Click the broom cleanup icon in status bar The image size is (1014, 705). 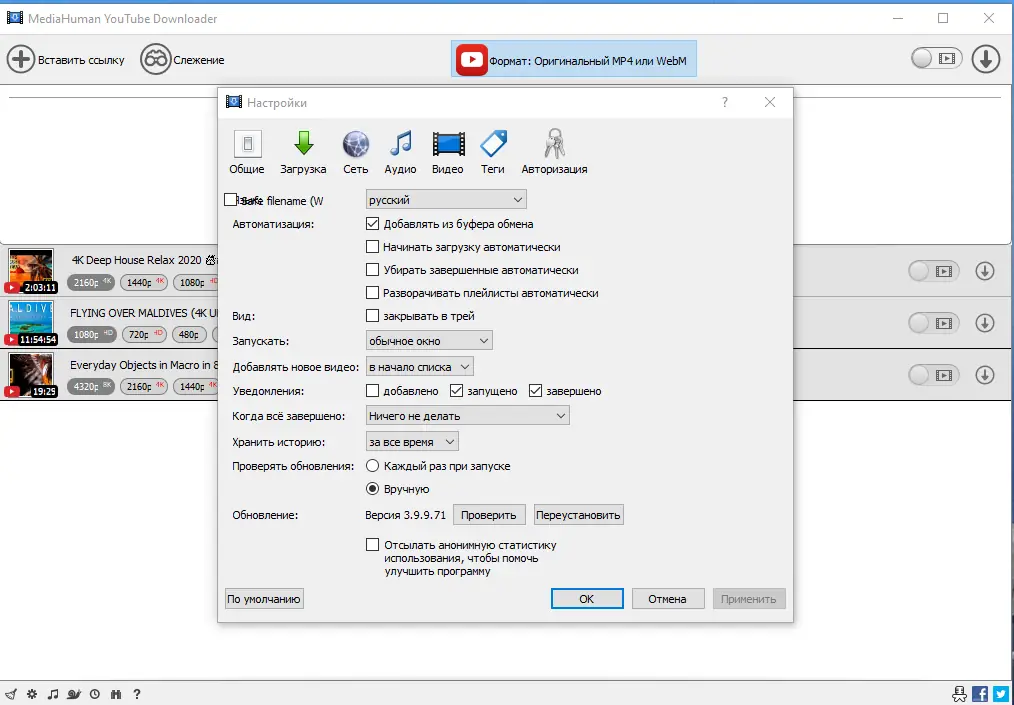click(x=11, y=694)
